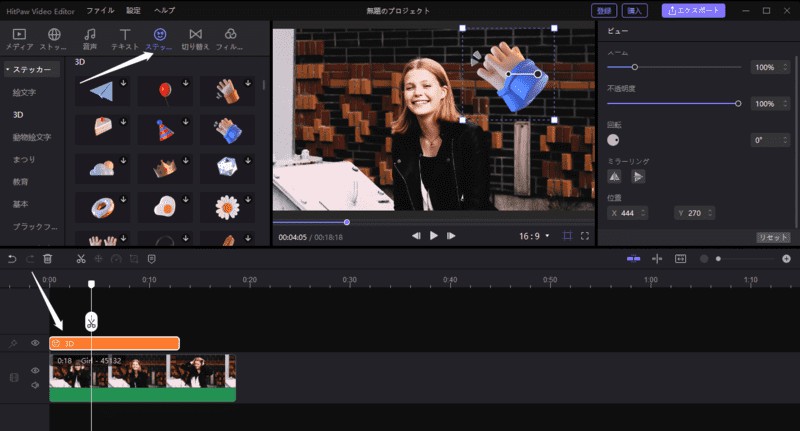Toggle visibility of the video track

[35, 370]
